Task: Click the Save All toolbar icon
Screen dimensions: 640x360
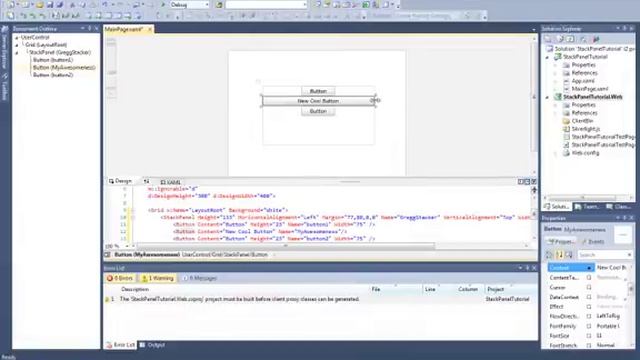Action: tap(60, 5)
